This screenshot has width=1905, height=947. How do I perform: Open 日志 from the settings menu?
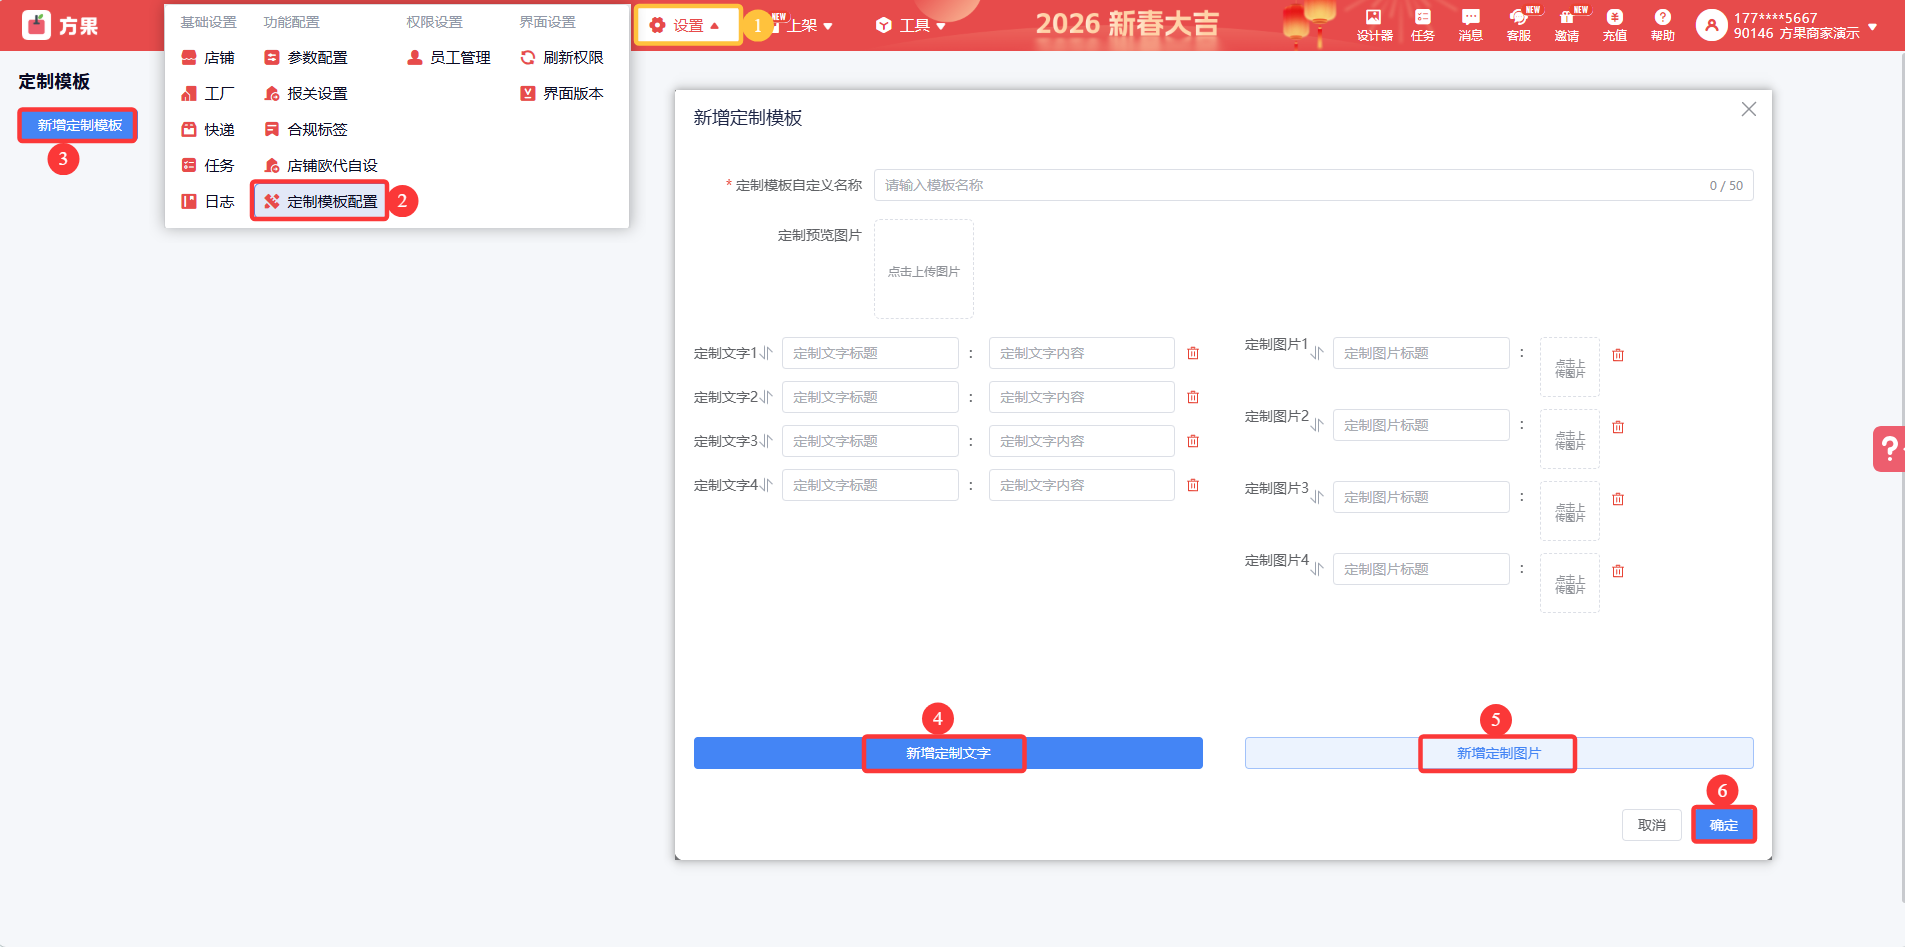click(208, 202)
